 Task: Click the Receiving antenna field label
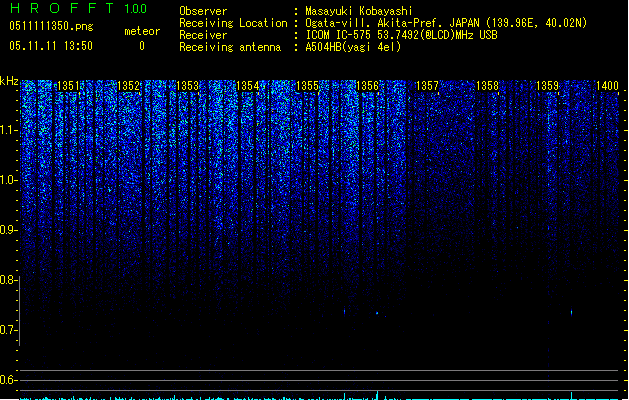coord(230,47)
